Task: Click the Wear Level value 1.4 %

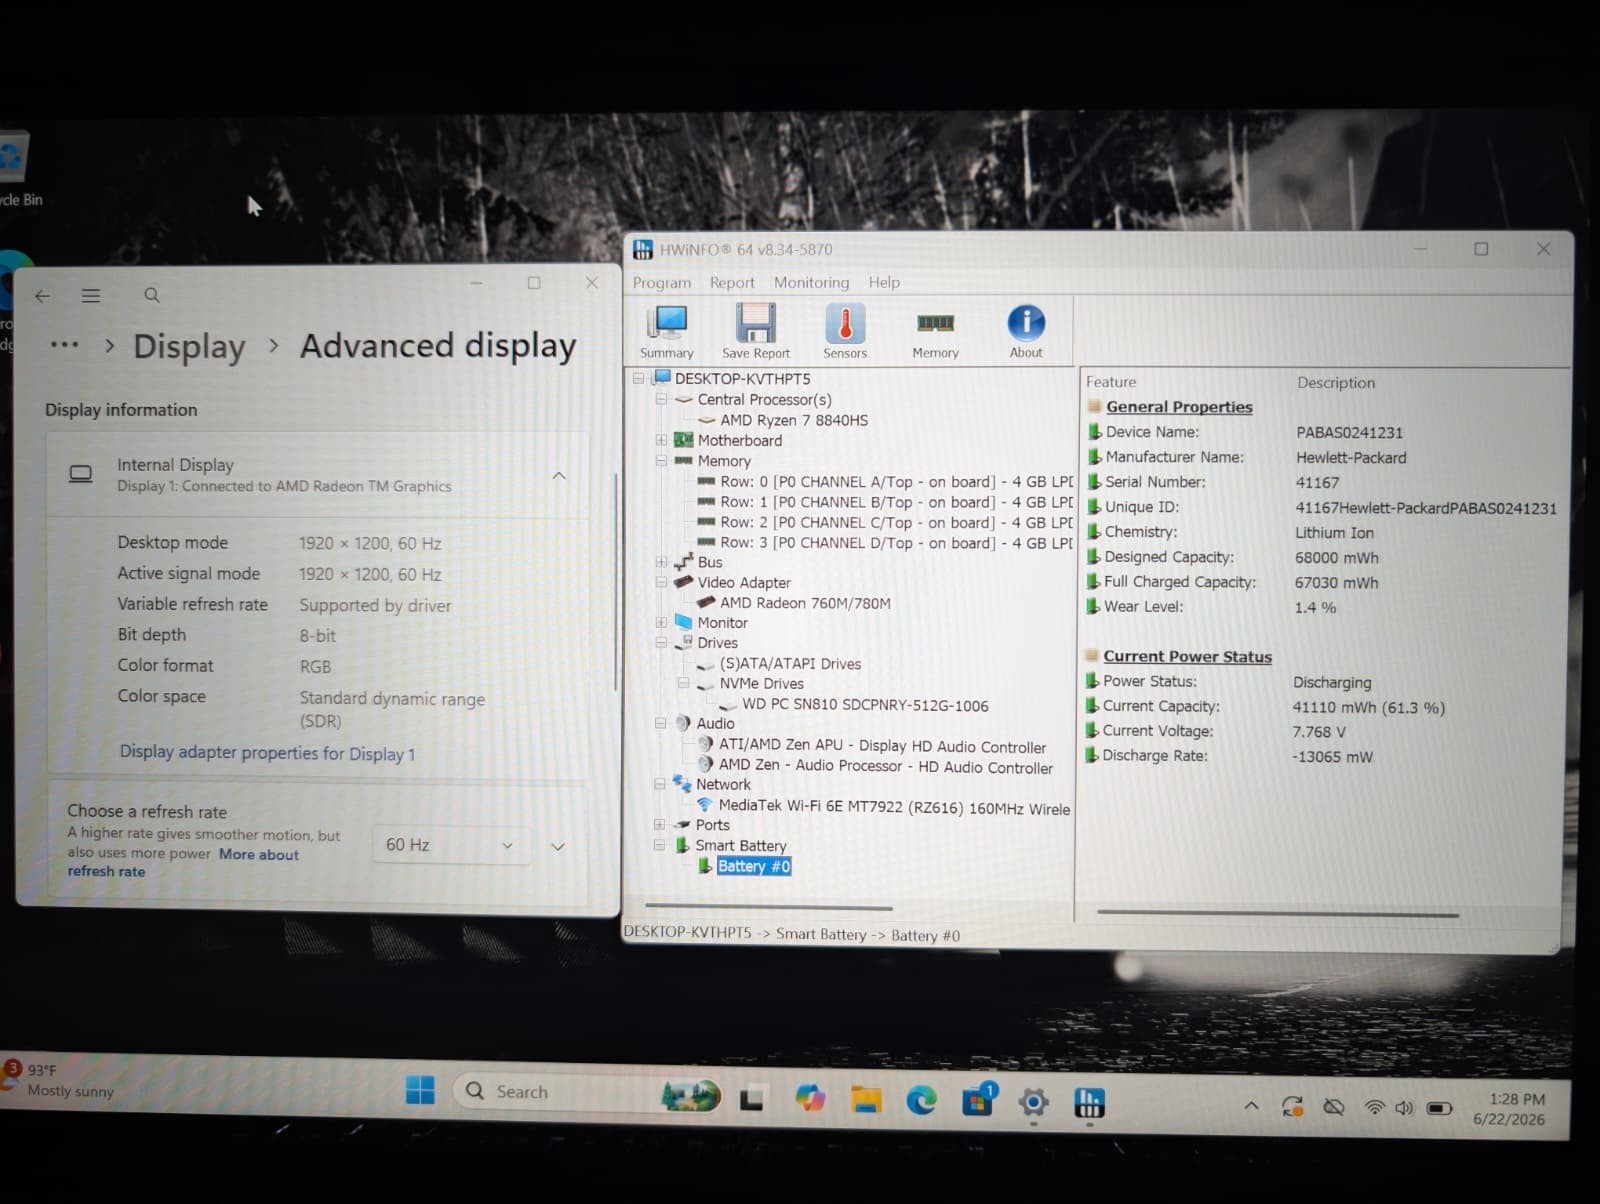Action: 1315,607
